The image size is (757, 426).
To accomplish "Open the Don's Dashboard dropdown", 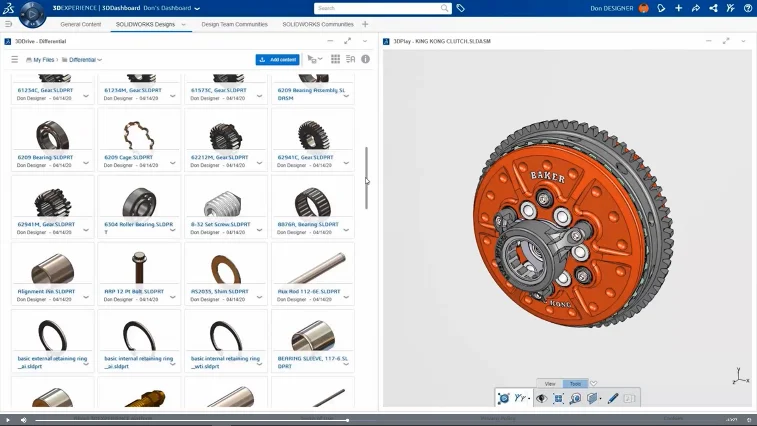I will tap(196, 8).
